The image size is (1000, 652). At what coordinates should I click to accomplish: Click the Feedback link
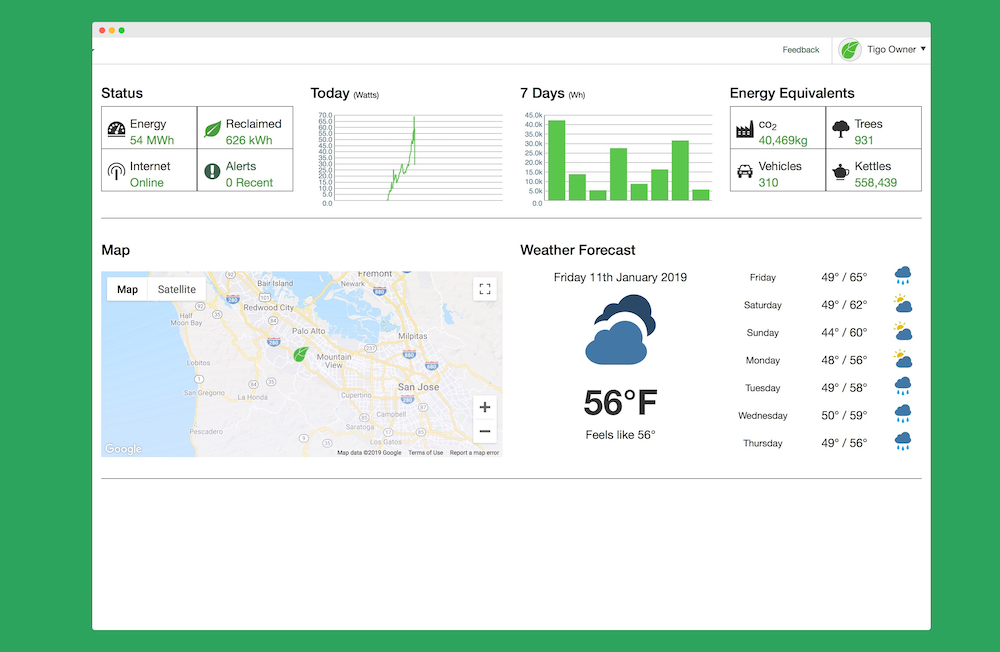click(x=800, y=50)
